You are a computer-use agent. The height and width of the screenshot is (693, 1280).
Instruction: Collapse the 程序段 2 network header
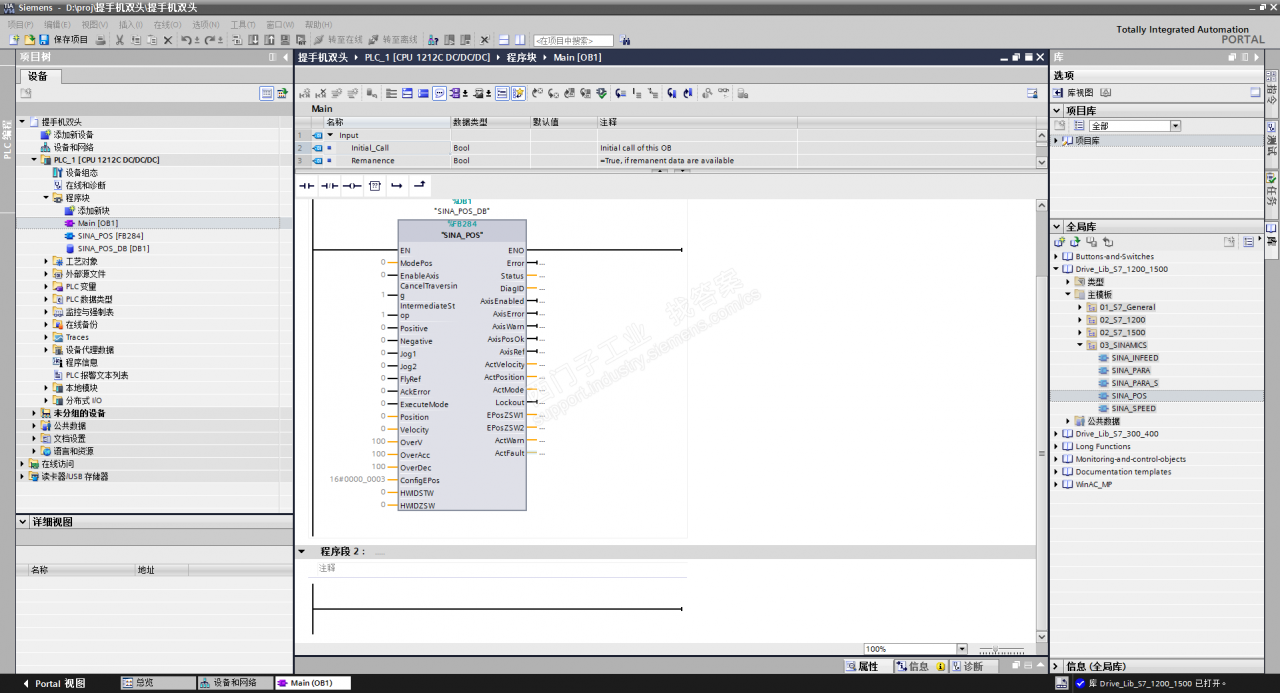(x=302, y=552)
